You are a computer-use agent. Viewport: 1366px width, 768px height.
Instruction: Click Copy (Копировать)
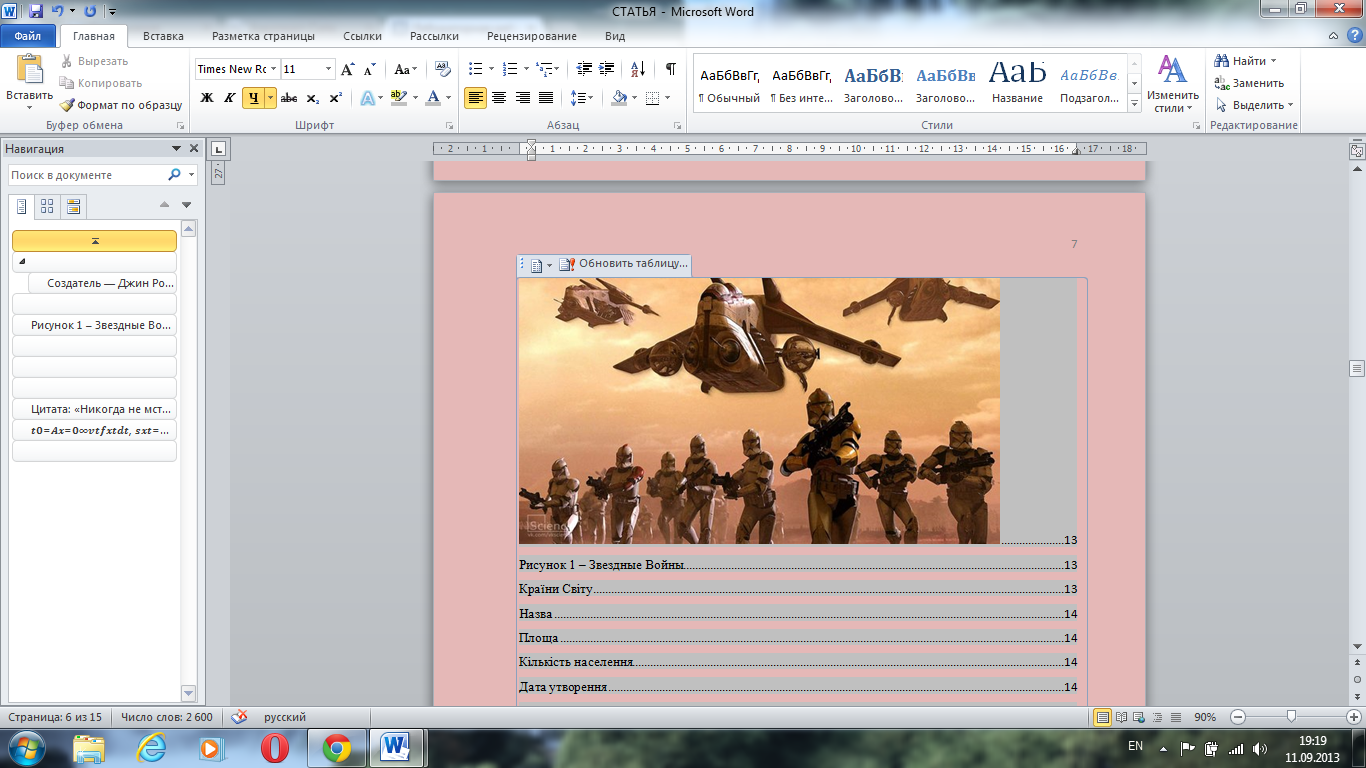[100, 83]
